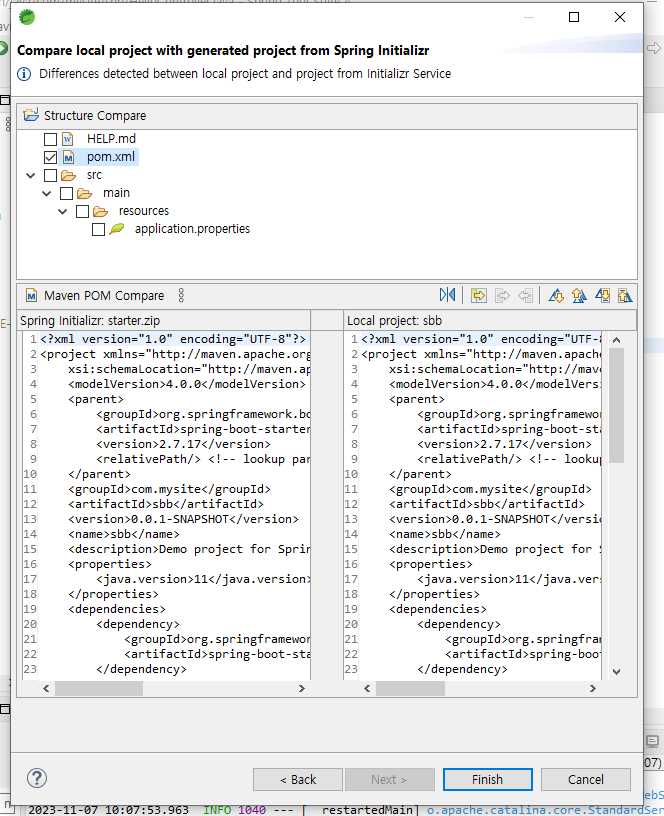Click the src folder icon
664x816 pixels.
68,175
